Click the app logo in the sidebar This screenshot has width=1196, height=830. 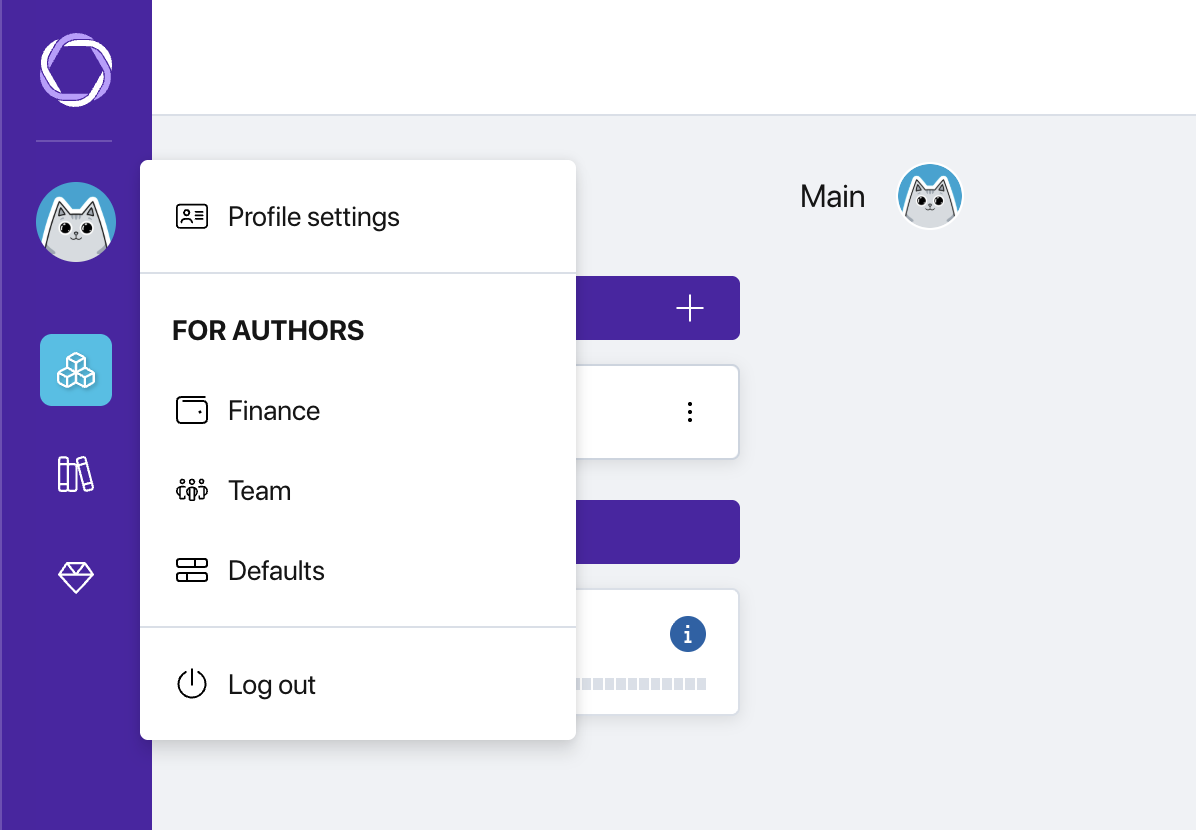click(76, 69)
